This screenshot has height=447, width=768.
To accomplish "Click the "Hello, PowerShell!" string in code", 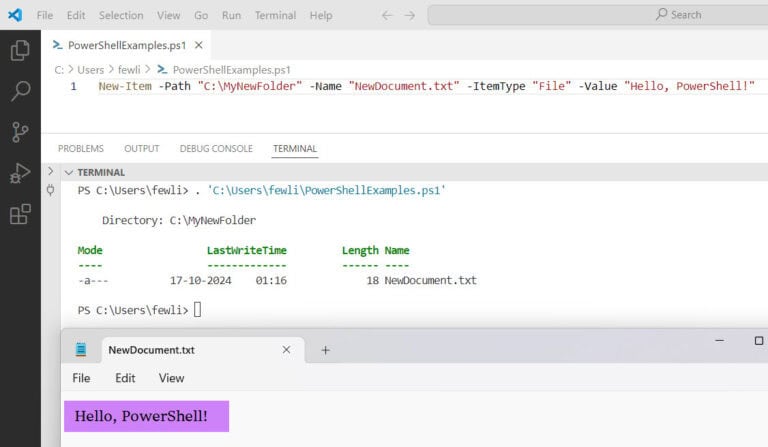I will [x=689, y=86].
